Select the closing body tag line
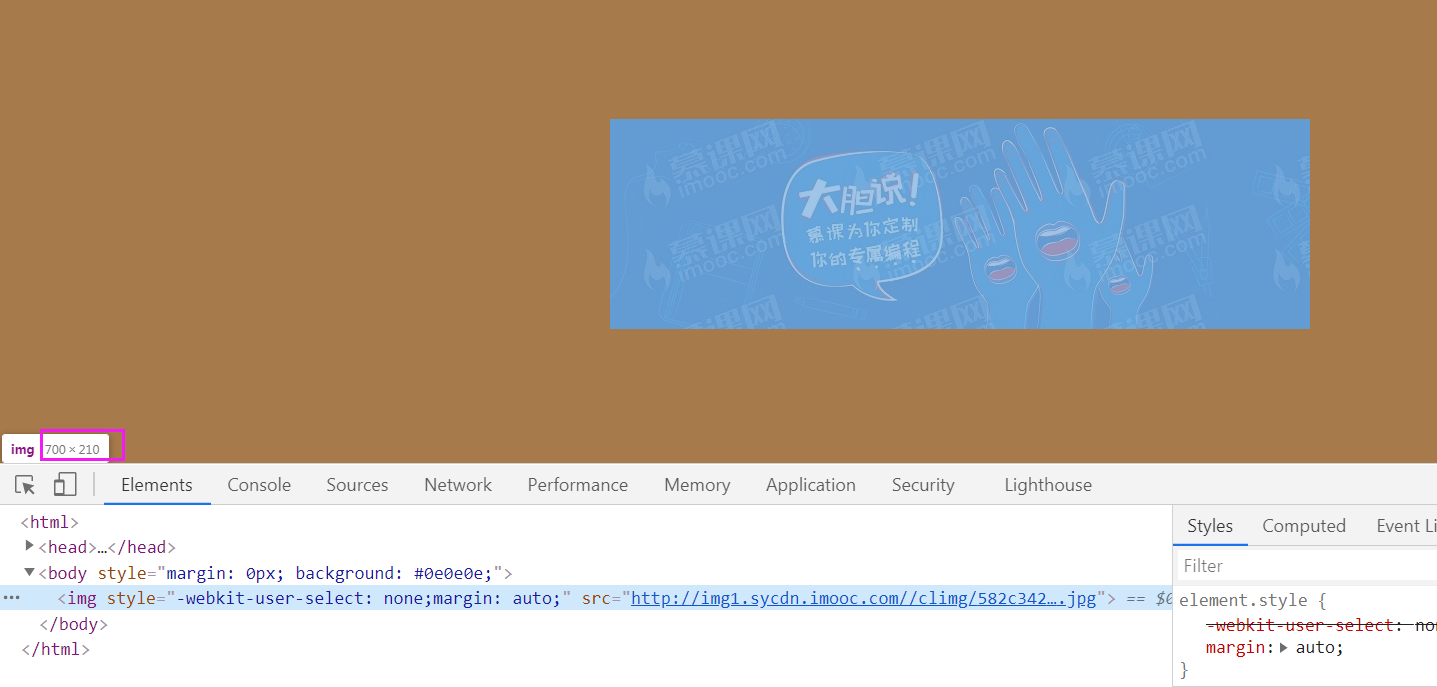Viewport: 1437px width, 687px height. (73, 624)
